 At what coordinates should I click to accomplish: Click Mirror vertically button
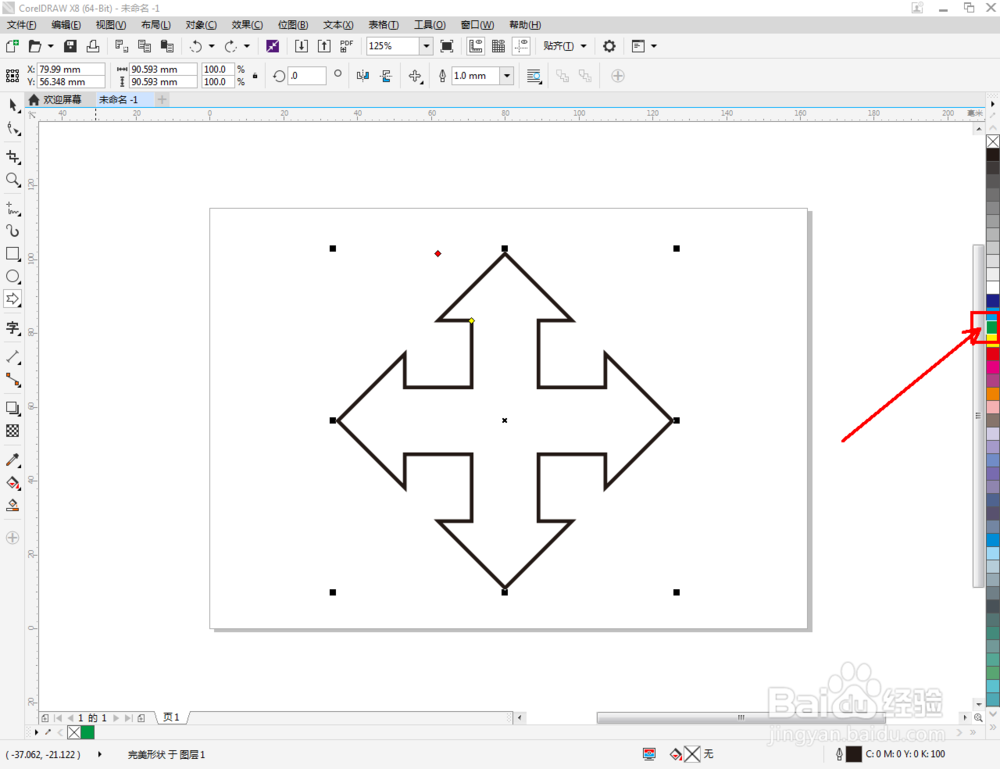tap(386, 76)
